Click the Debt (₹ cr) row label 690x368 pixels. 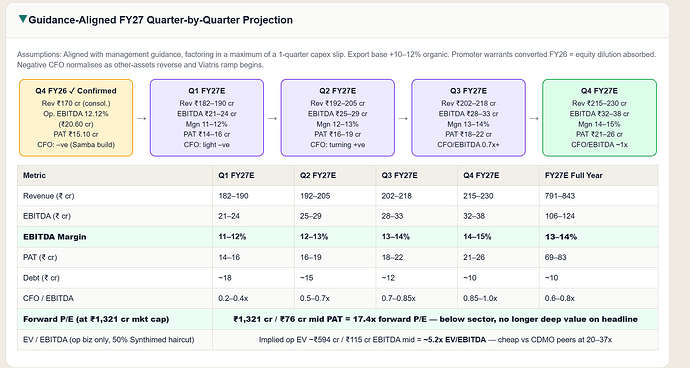(41, 278)
